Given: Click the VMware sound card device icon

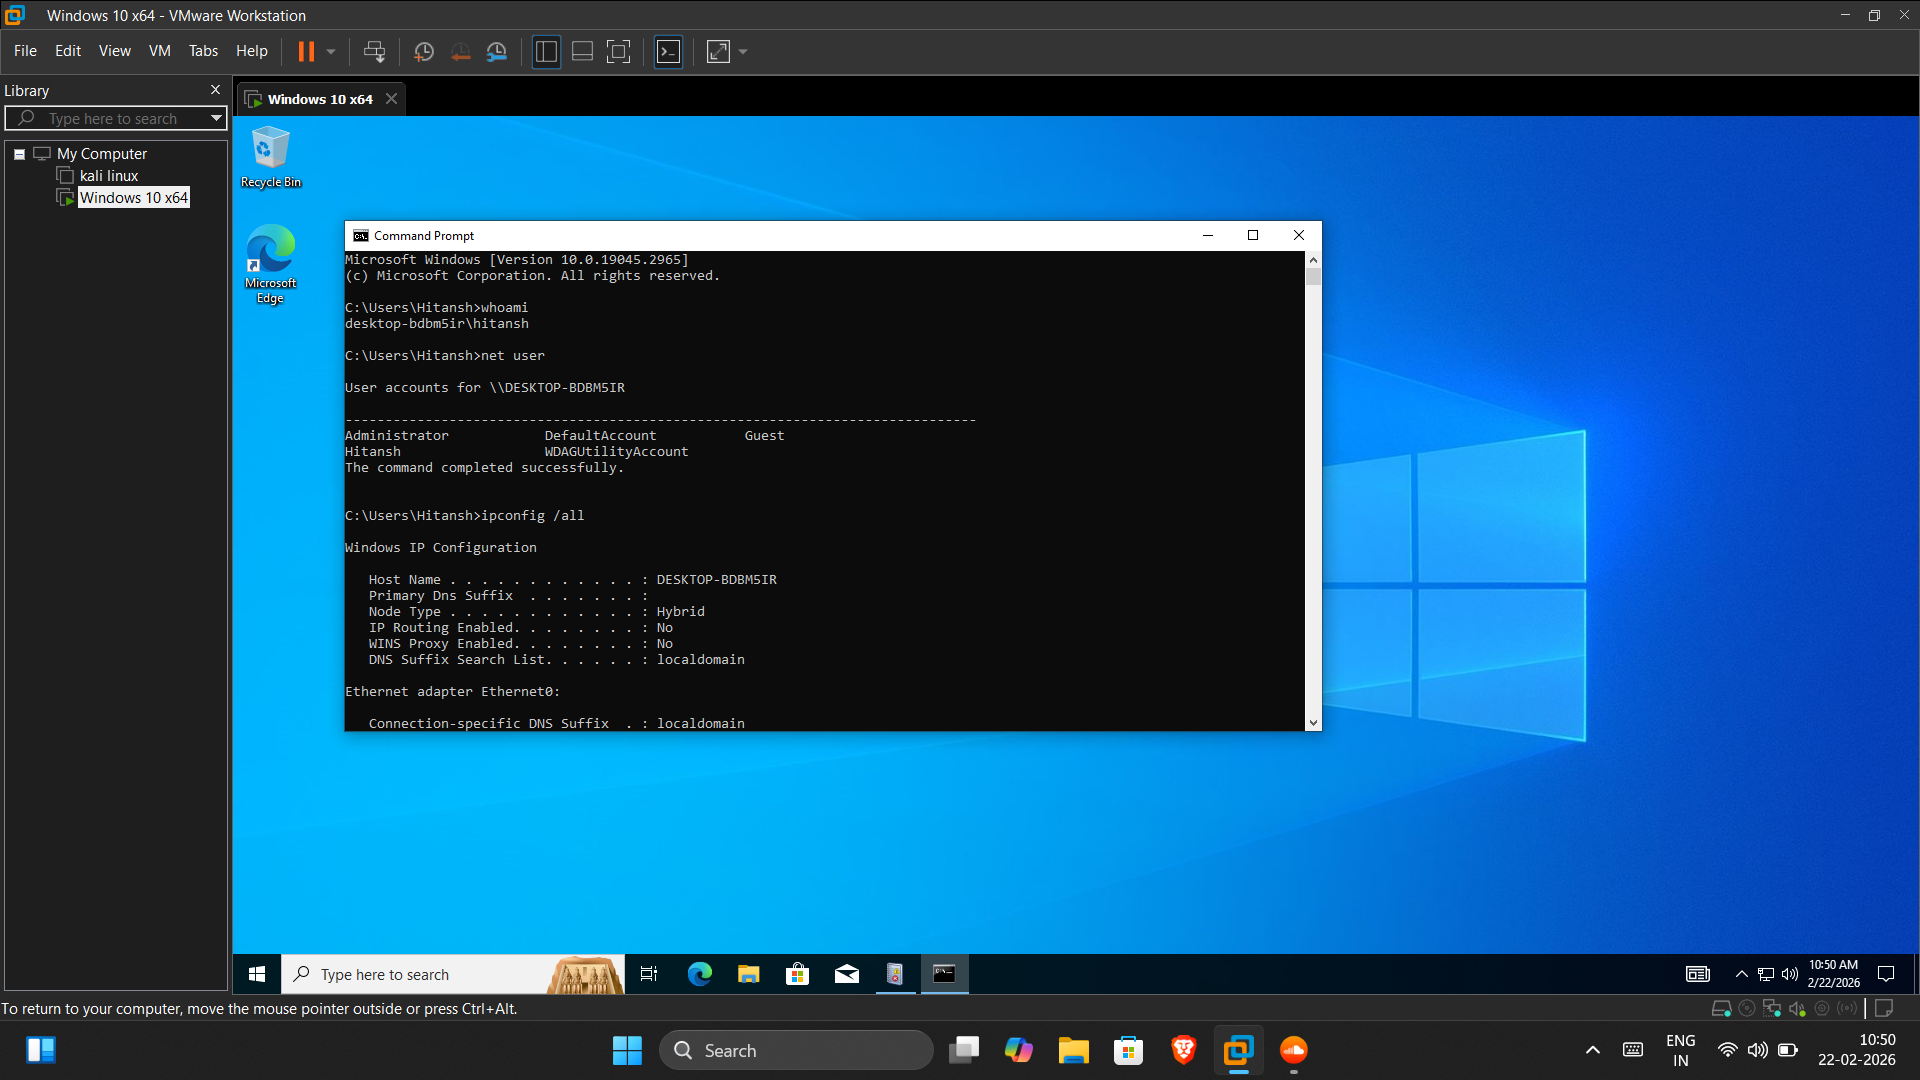Looking at the screenshot, I should click(x=1797, y=1008).
